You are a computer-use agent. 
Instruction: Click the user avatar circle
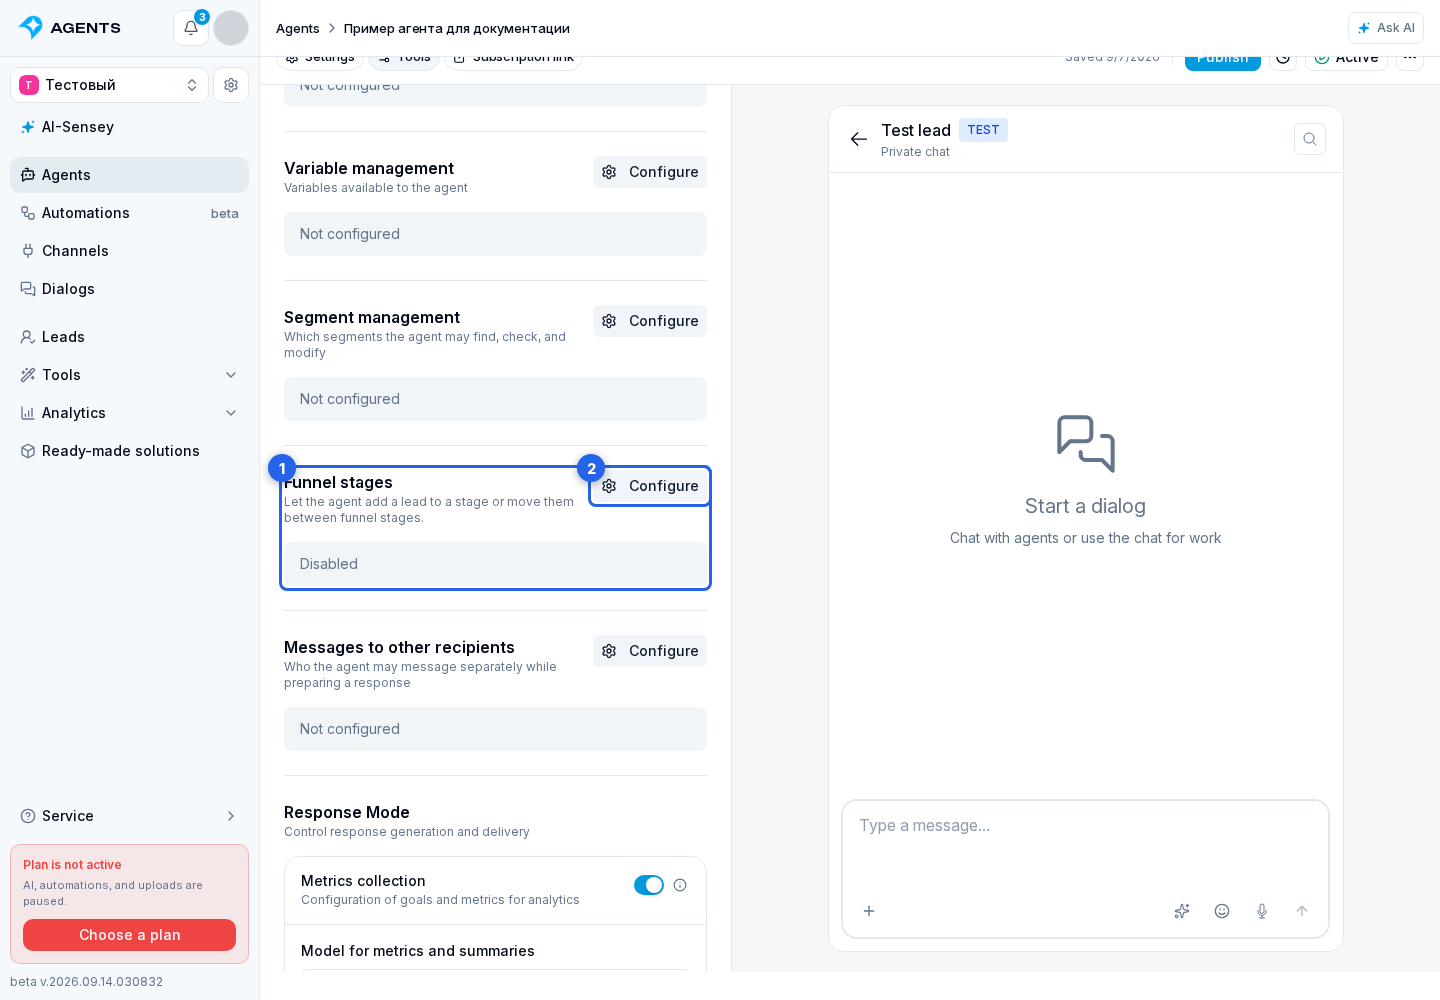(231, 28)
